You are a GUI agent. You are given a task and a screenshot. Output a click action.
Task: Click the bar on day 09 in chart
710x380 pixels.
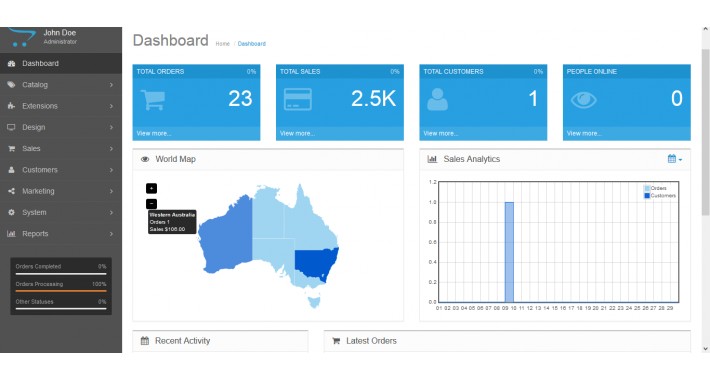coord(509,252)
